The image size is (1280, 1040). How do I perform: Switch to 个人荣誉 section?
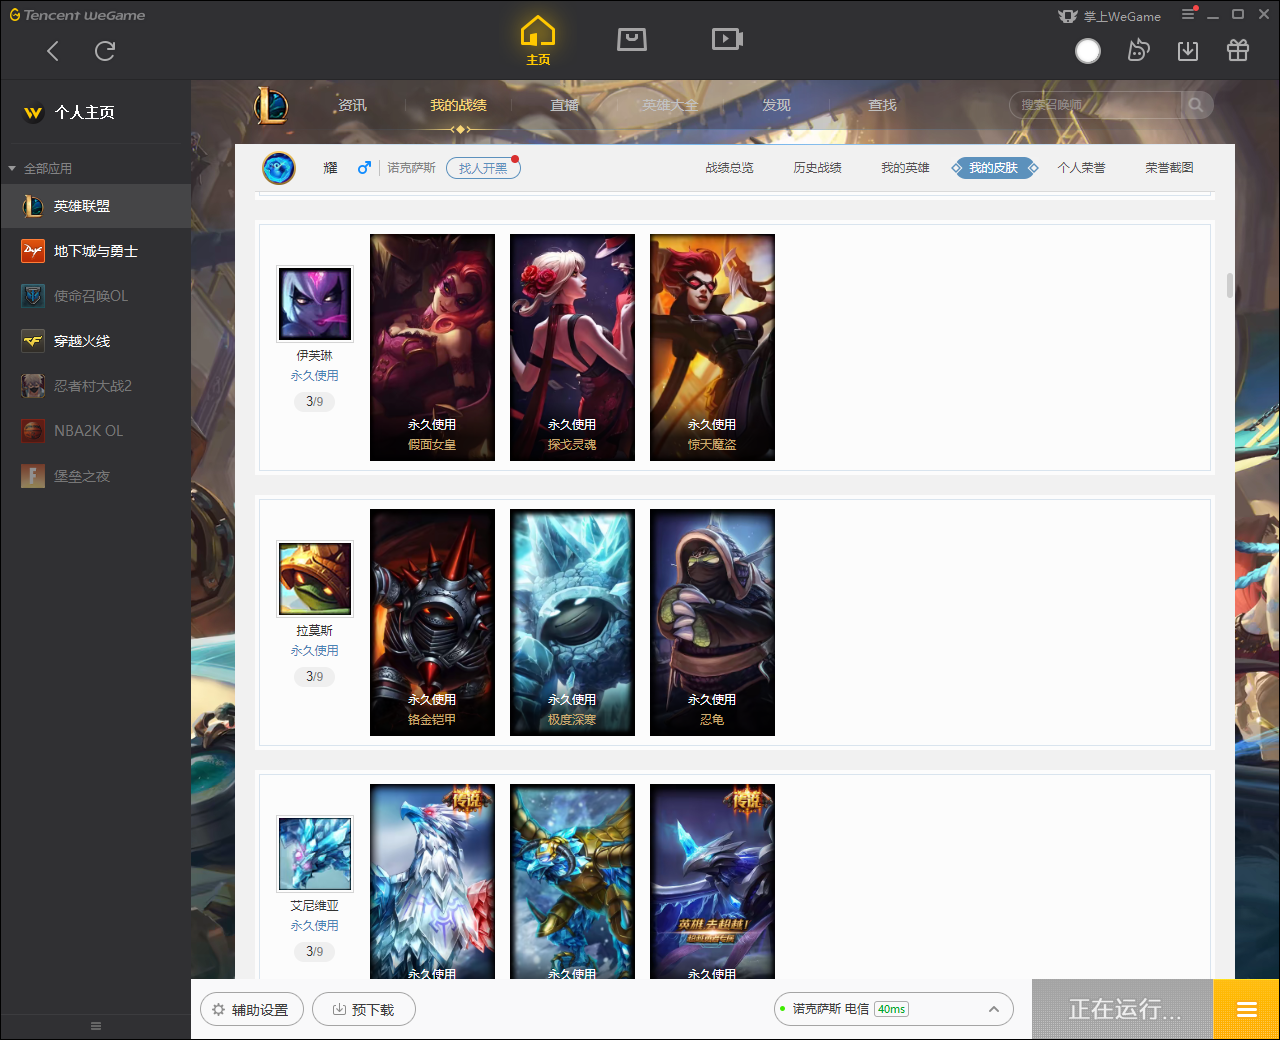(x=1081, y=168)
